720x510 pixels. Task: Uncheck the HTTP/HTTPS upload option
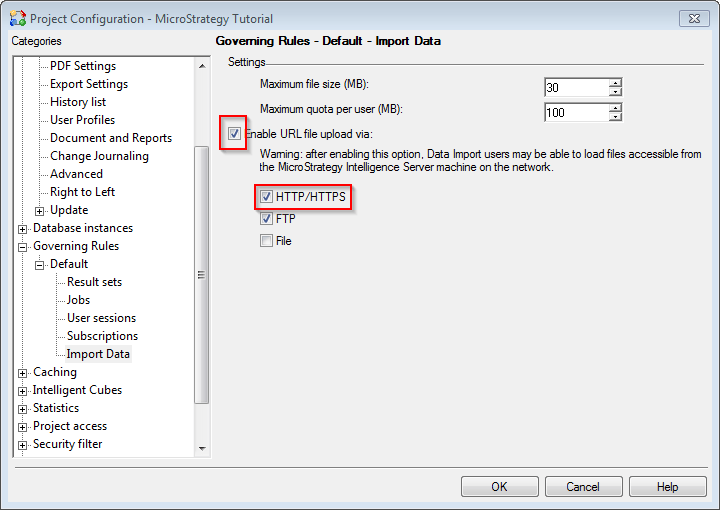pyautogui.click(x=266, y=197)
